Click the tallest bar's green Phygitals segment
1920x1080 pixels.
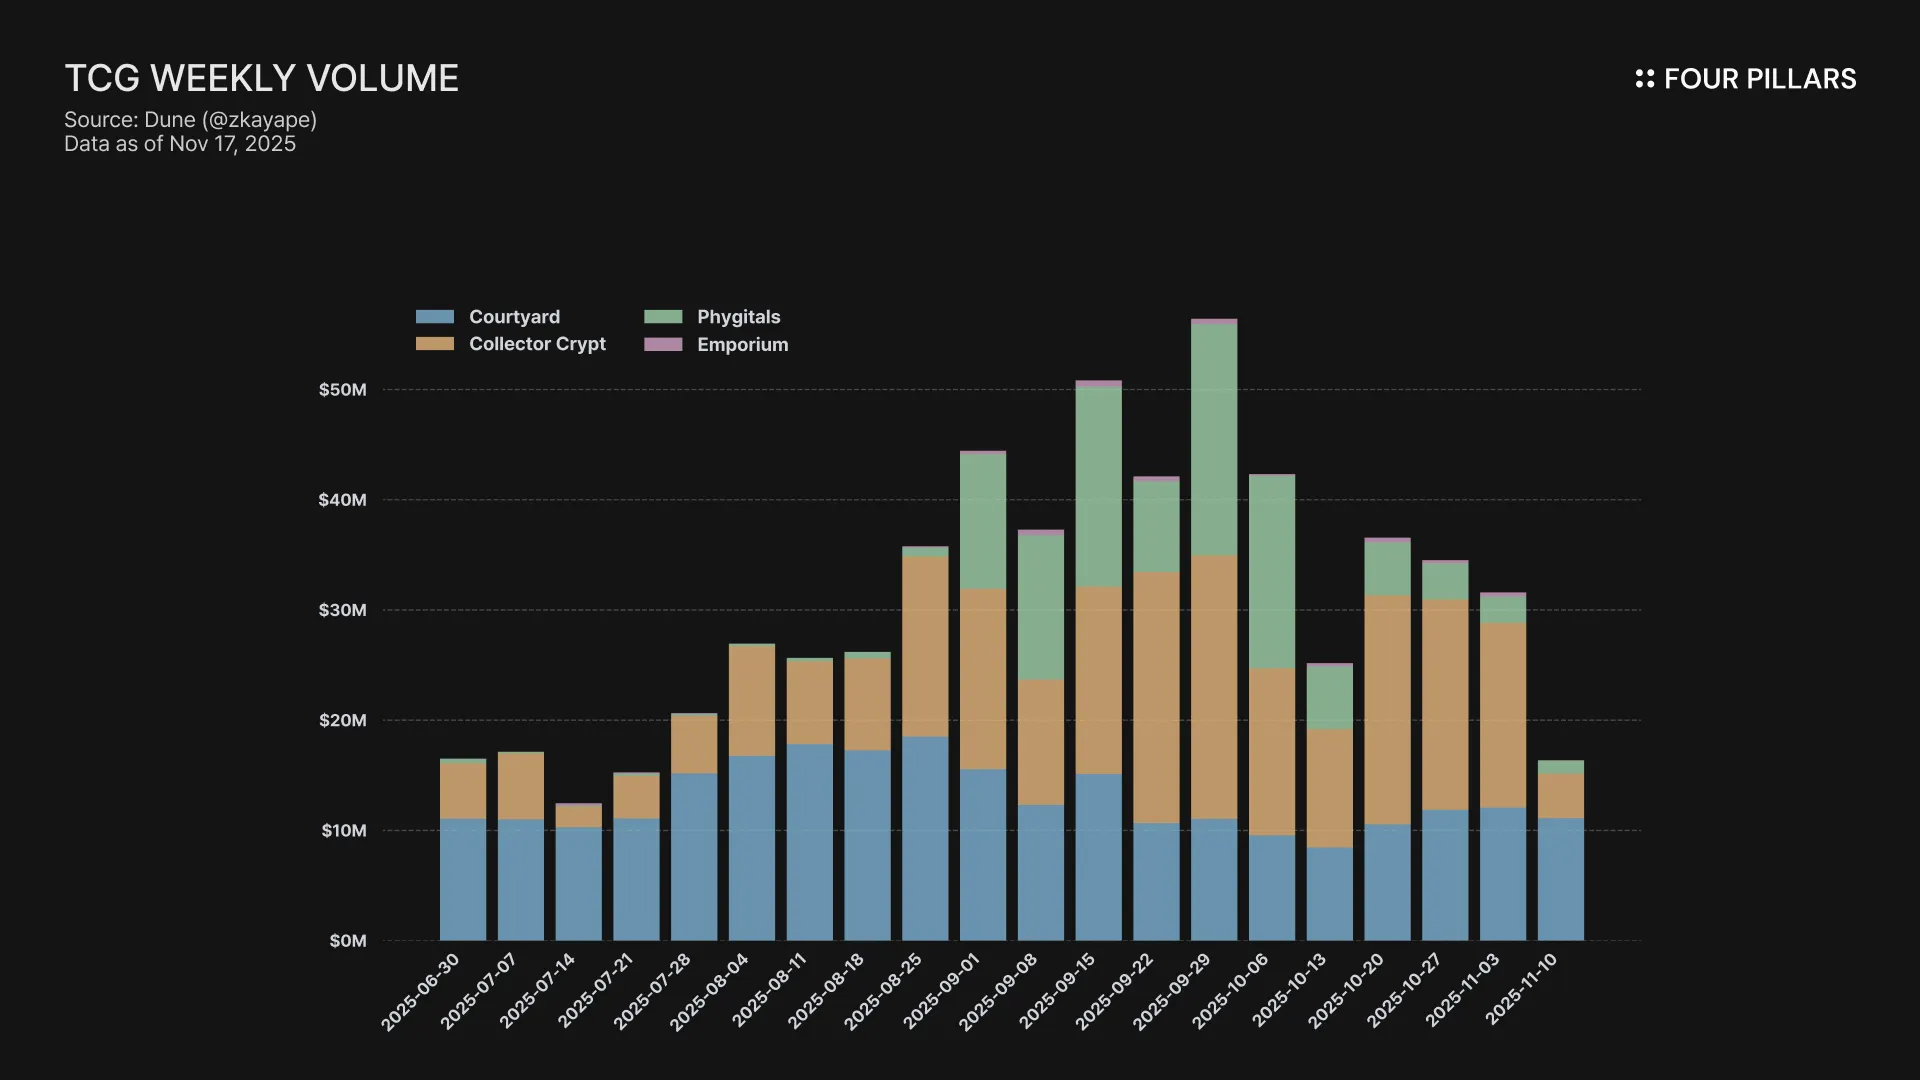(x=1213, y=440)
